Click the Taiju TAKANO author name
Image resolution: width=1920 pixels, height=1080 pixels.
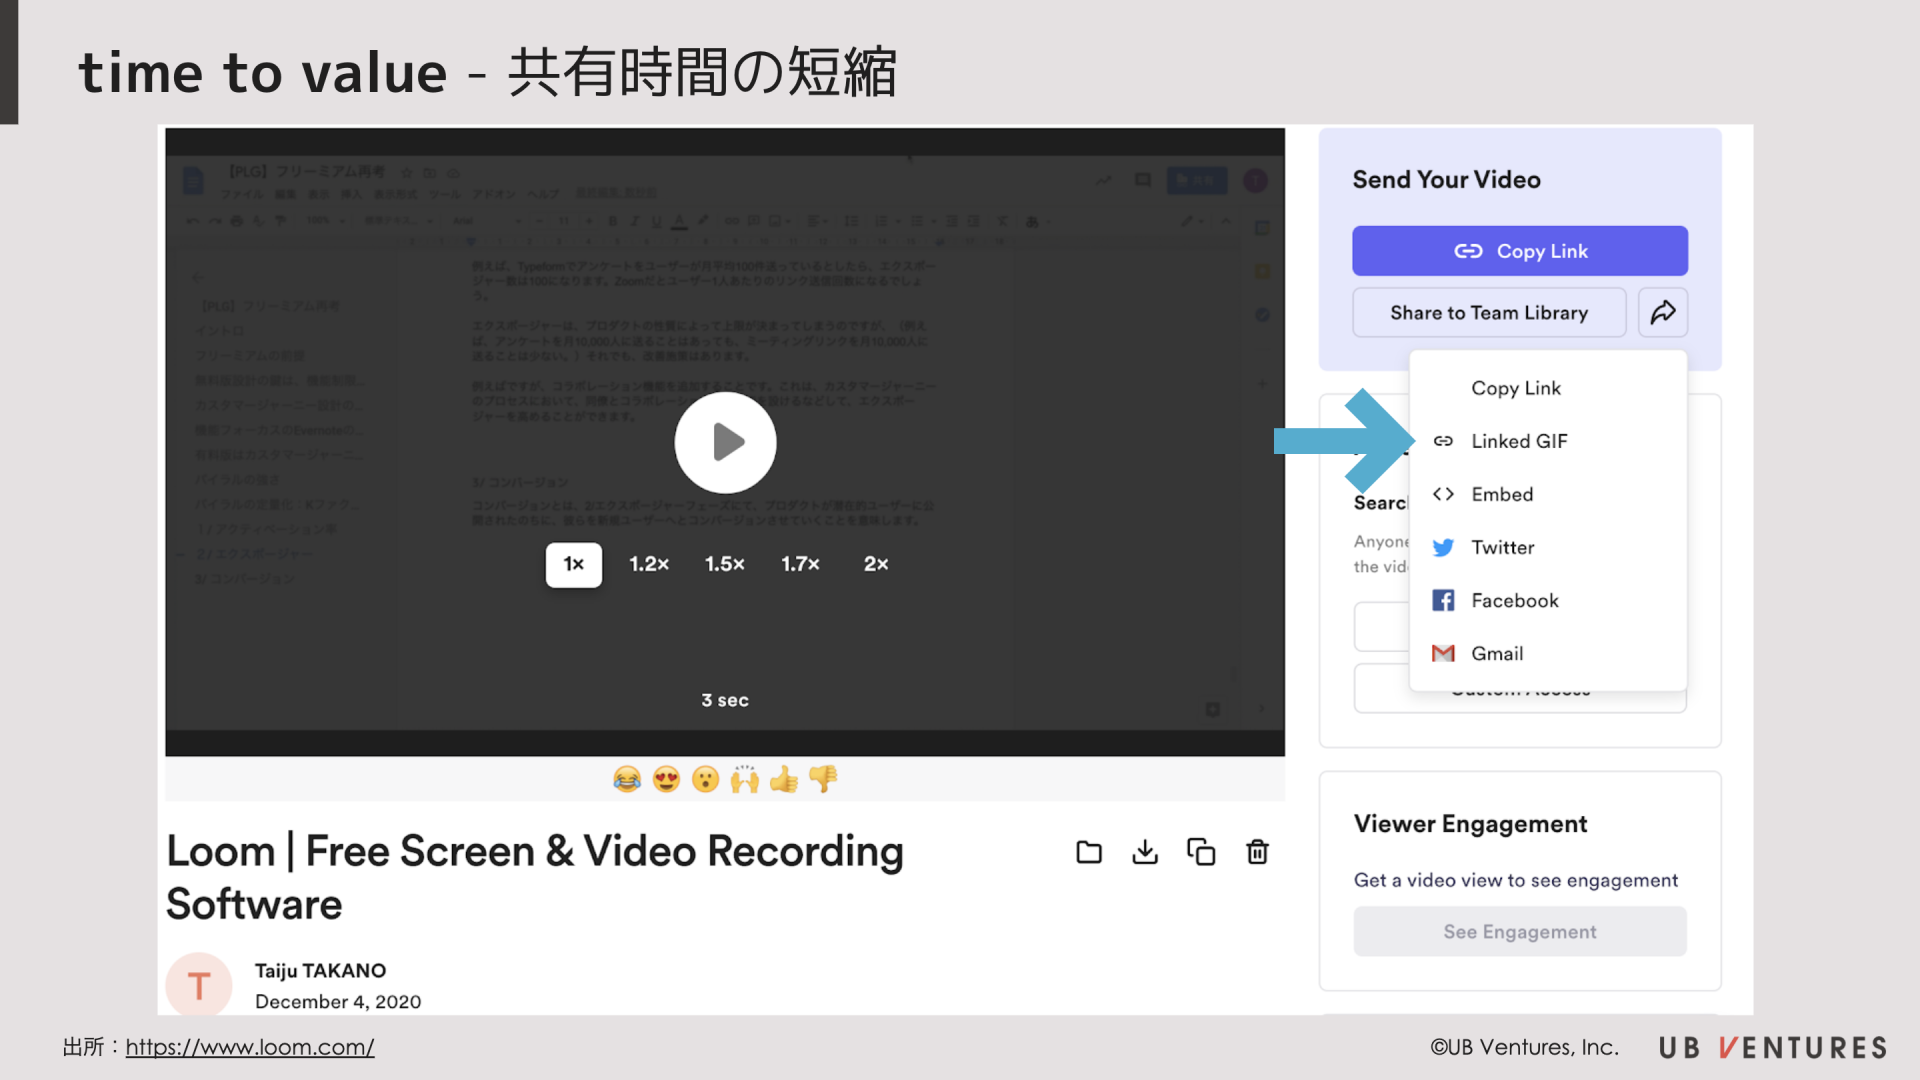(320, 971)
